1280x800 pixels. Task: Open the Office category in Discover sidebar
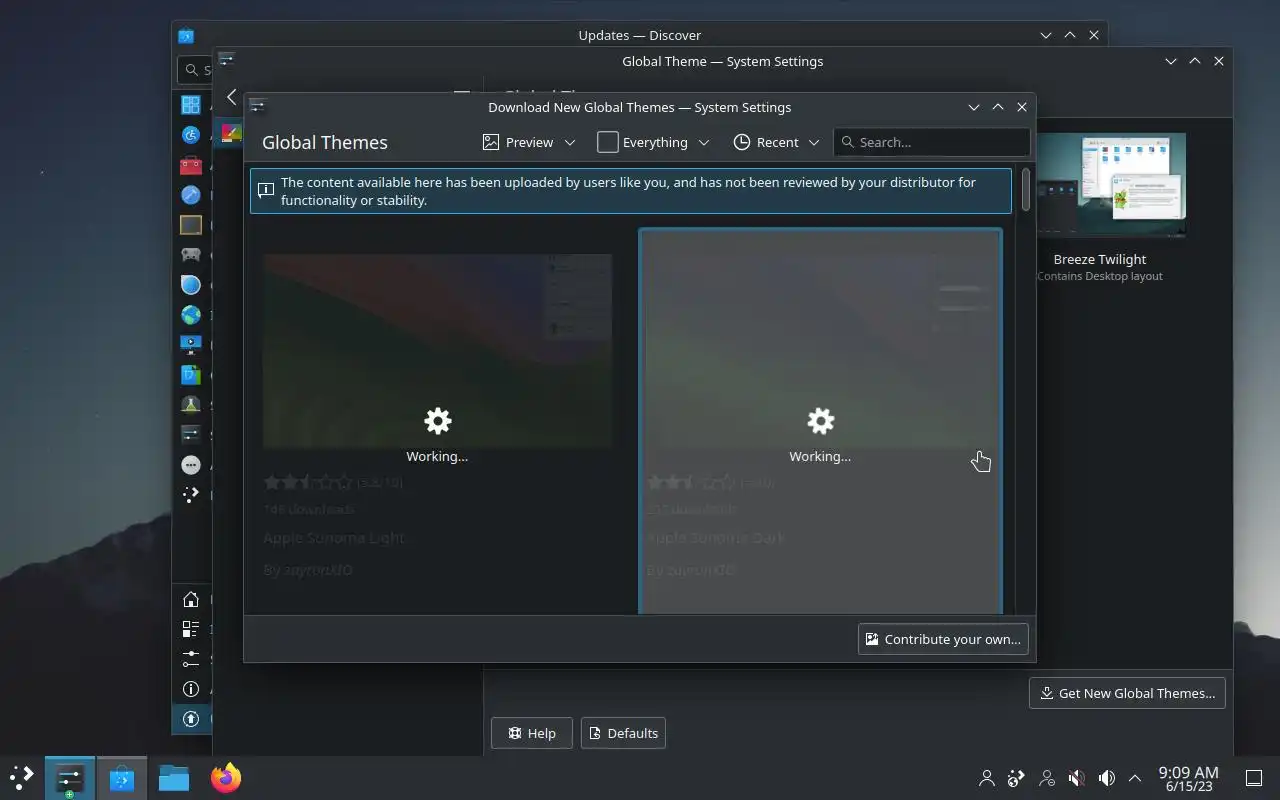191,374
